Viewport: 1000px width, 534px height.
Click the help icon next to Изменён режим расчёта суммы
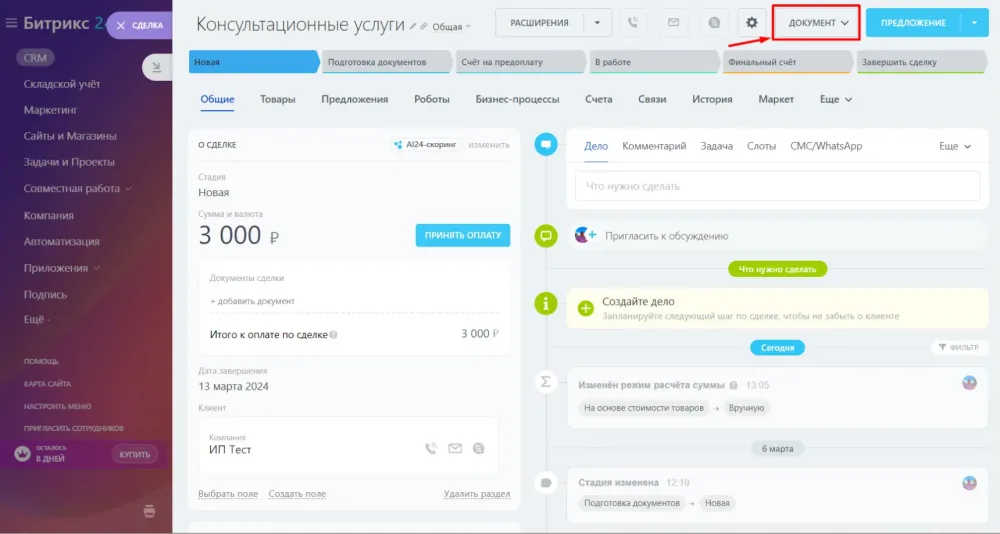733,385
